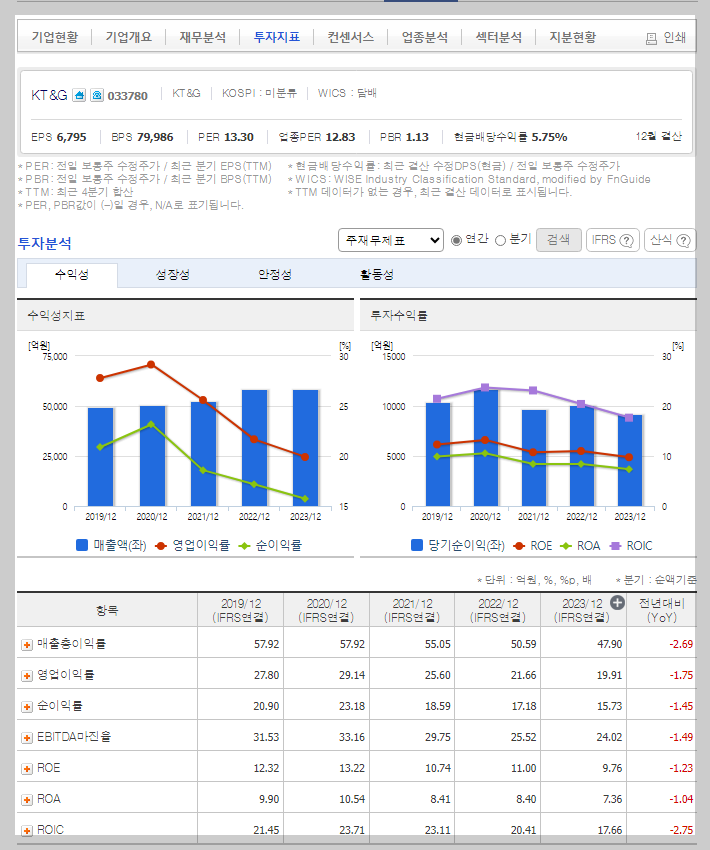Switch to the 안정성 tab
The width and height of the screenshot is (710, 850).
click(x=275, y=275)
